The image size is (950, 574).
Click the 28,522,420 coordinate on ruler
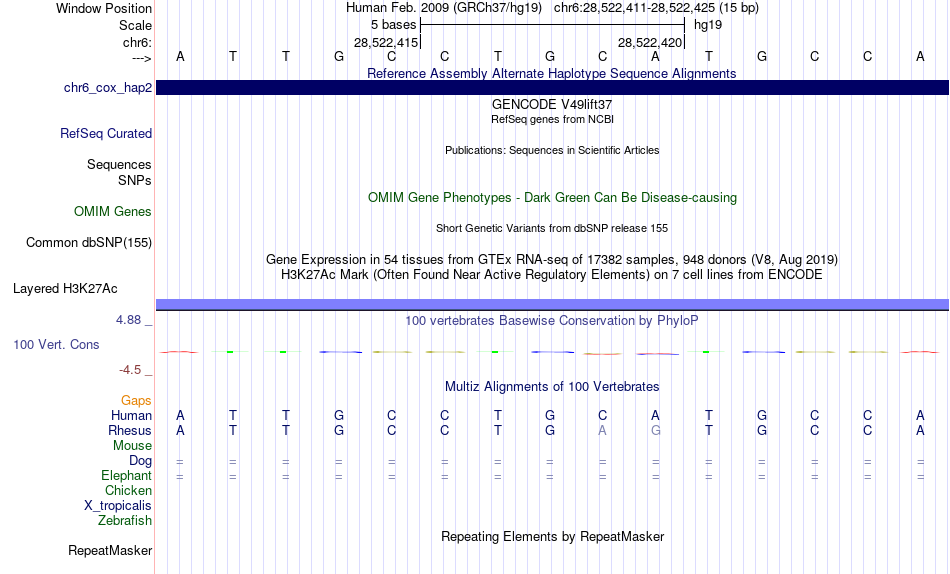pyautogui.click(x=649, y=42)
